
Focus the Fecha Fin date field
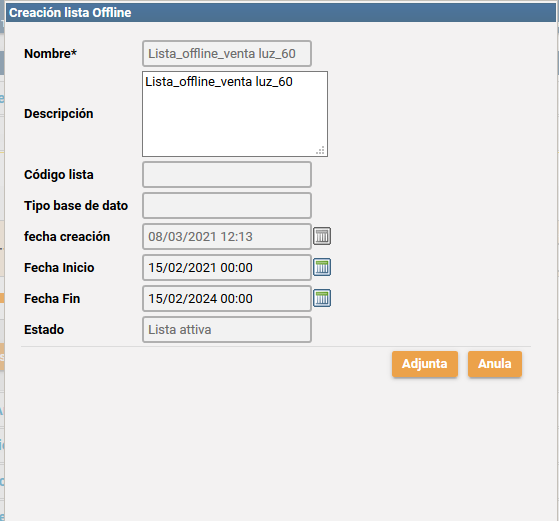tap(227, 298)
